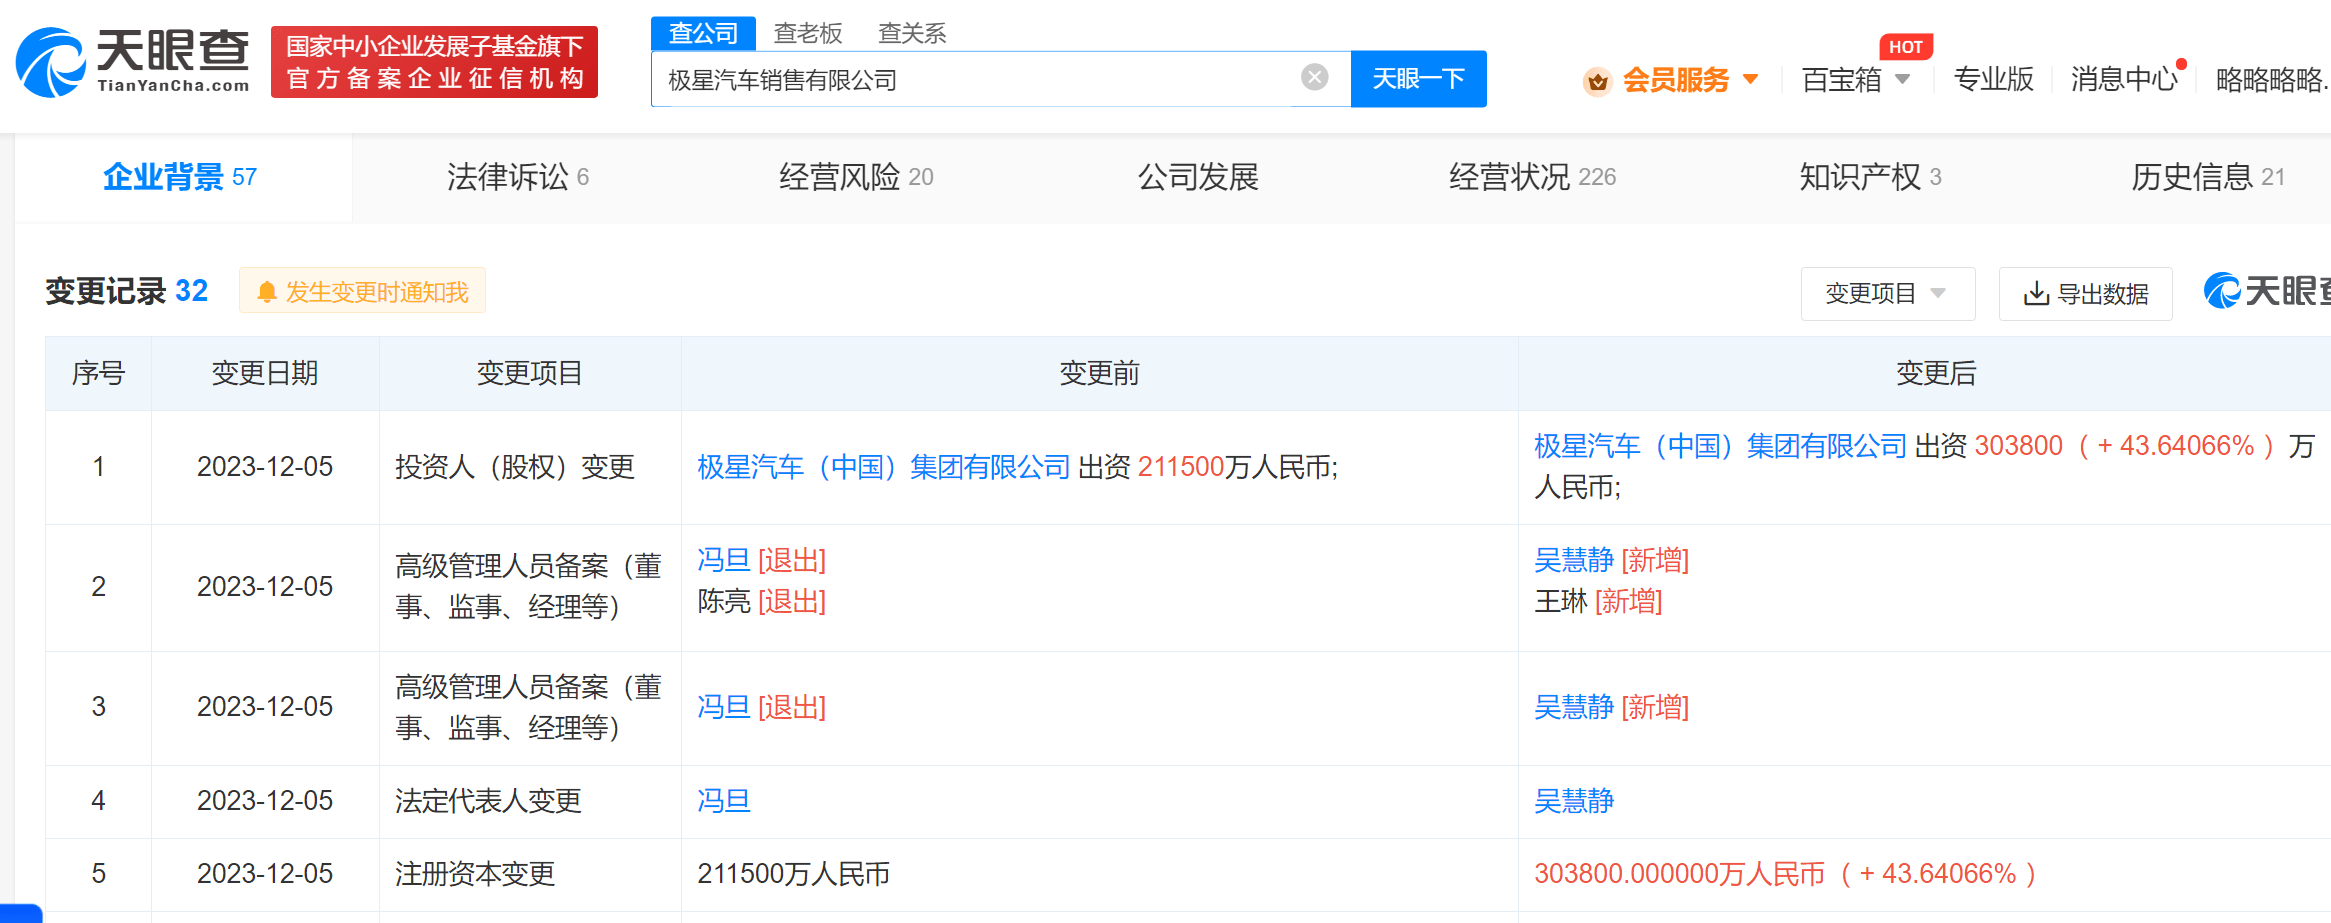Open 吴慧静 link in row 3
This screenshot has height=923, width=2331.
tap(1574, 707)
